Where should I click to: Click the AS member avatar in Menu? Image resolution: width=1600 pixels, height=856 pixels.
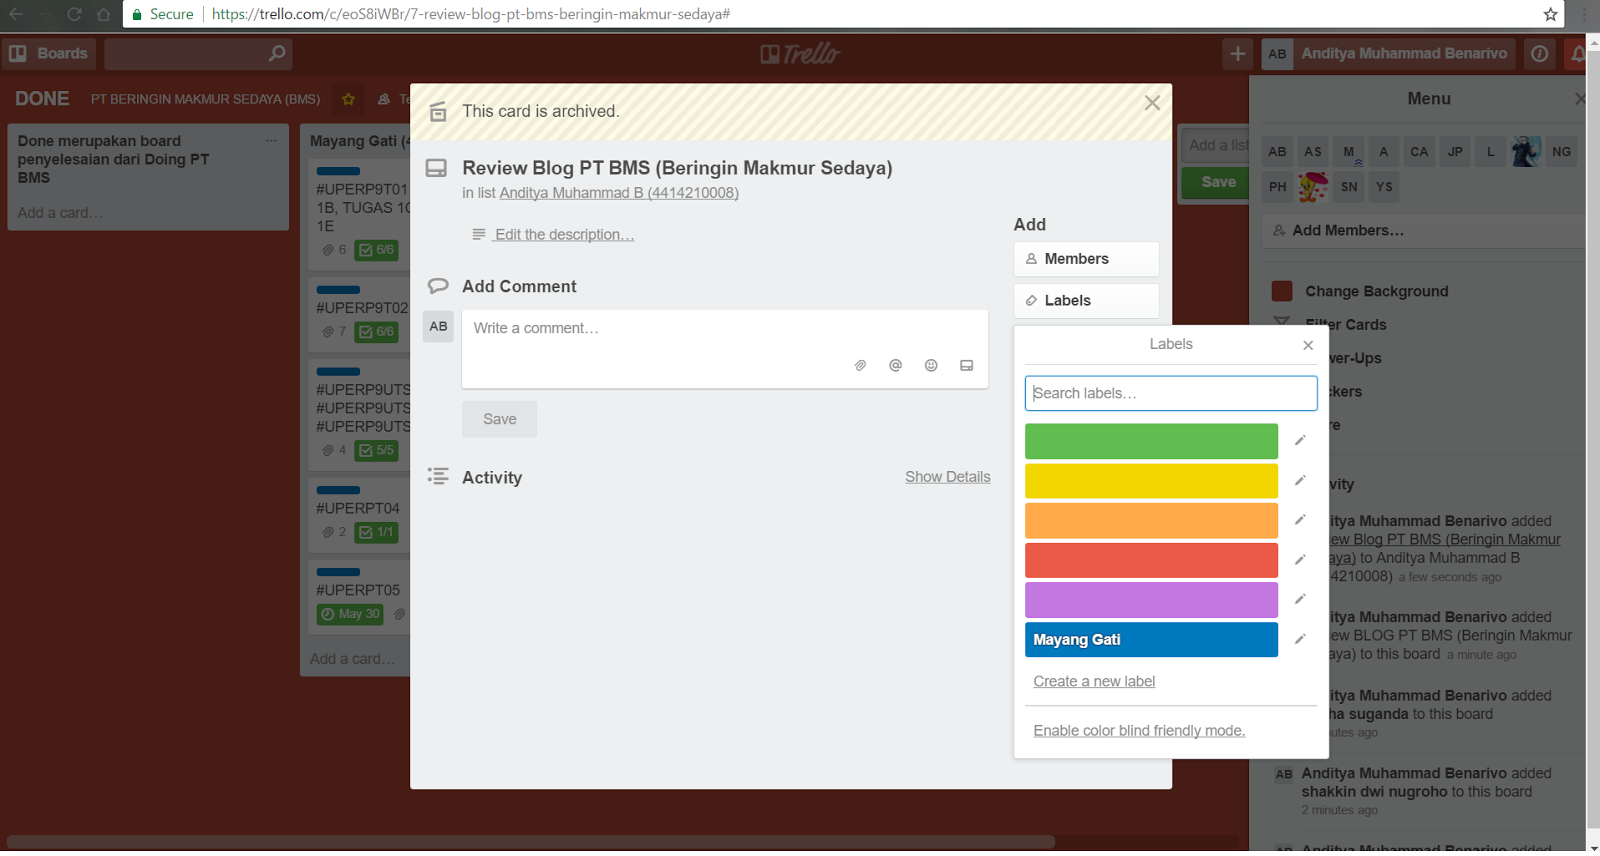coord(1313,152)
